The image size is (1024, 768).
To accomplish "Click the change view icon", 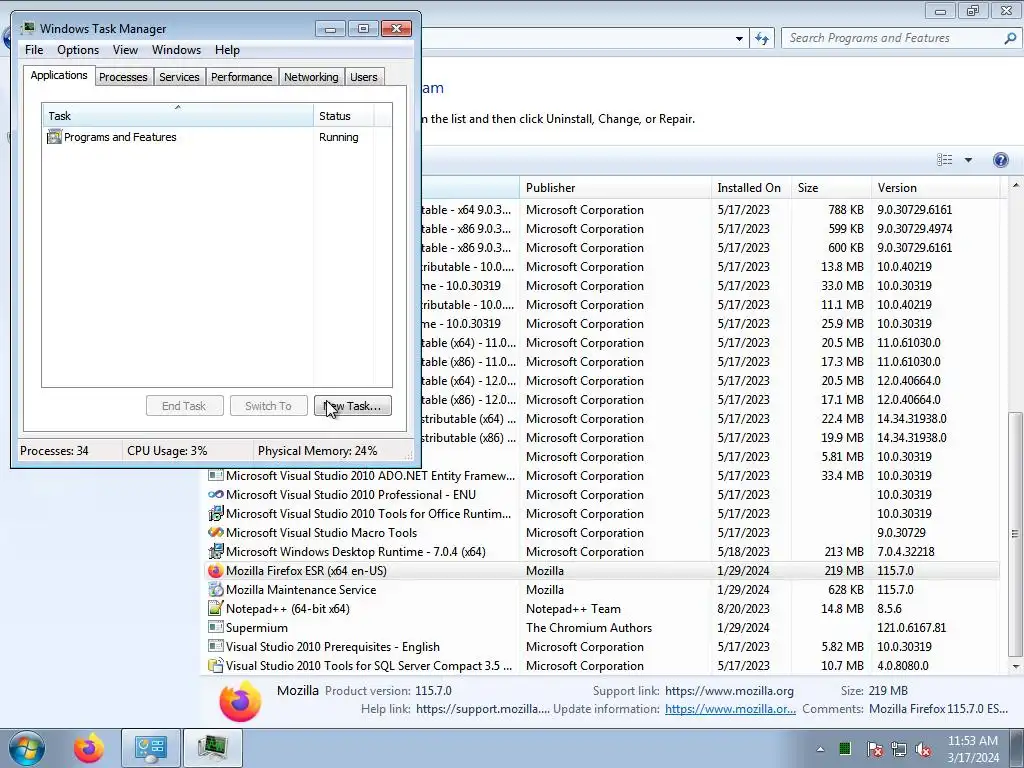I will [x=944, y=160].
